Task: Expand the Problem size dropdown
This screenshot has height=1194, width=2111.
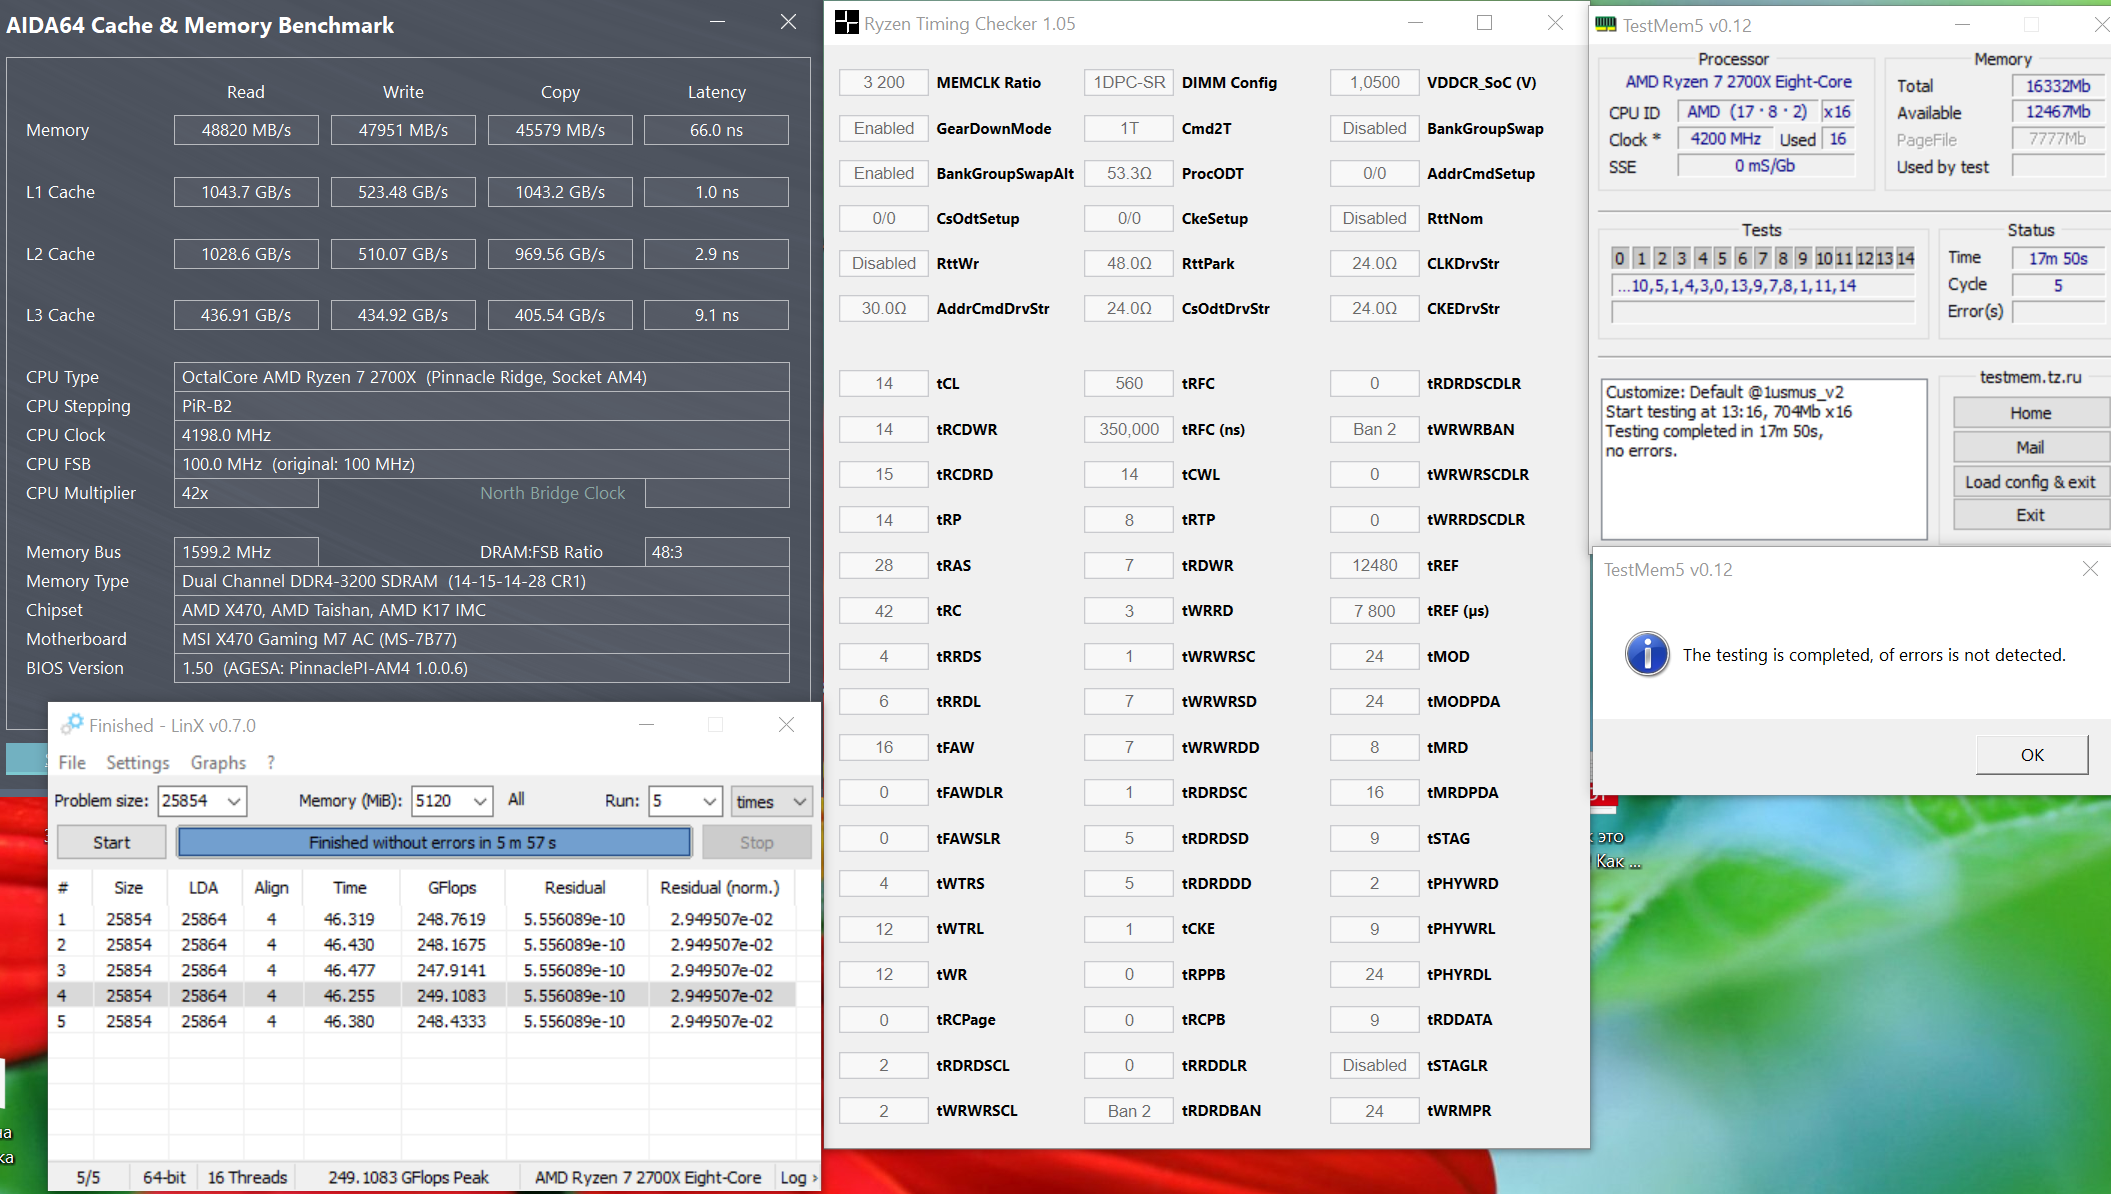Action: (234, 801)
